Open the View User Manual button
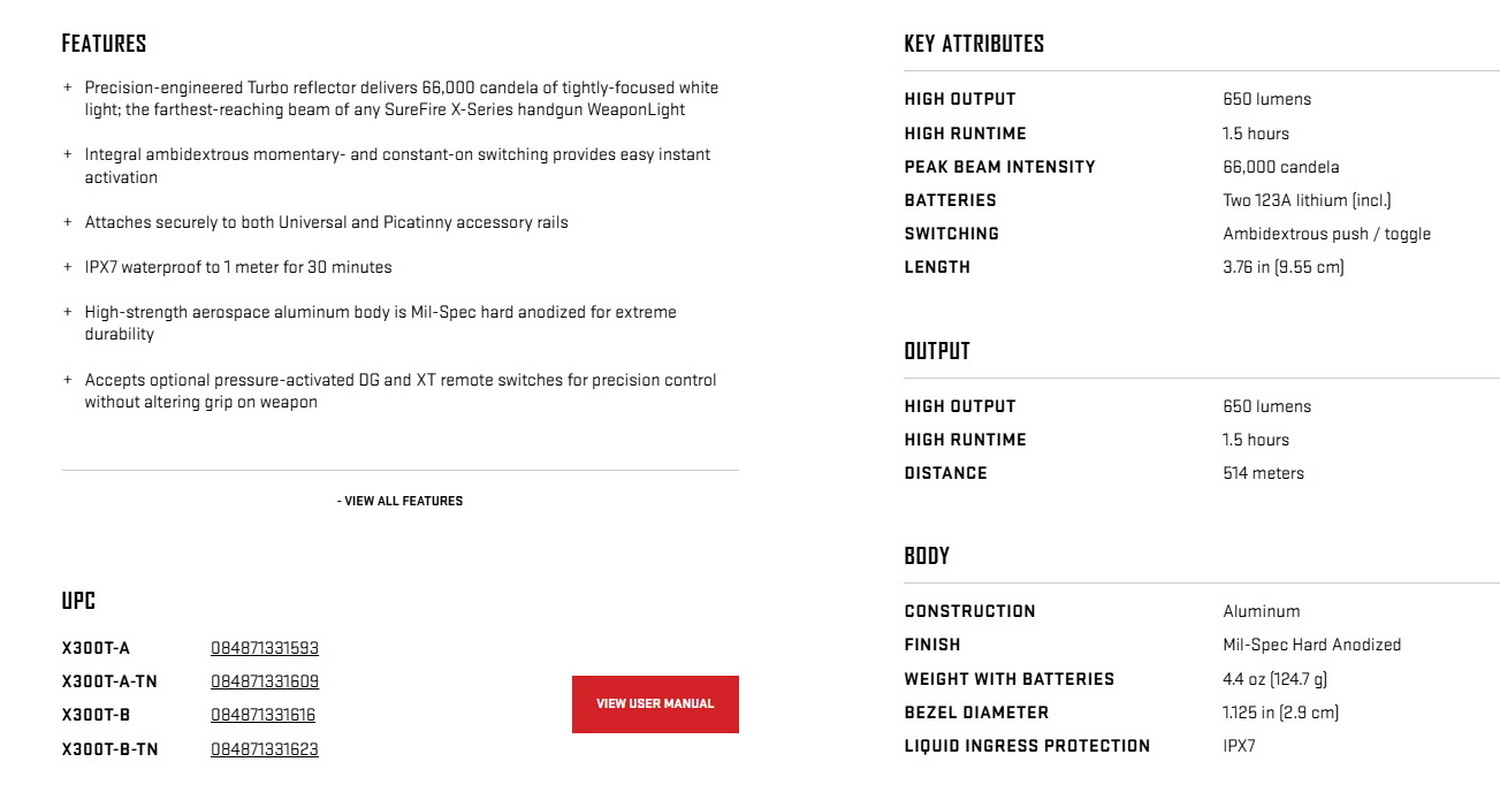Screen dimensions: 1500x800 [x=655, y=704]
